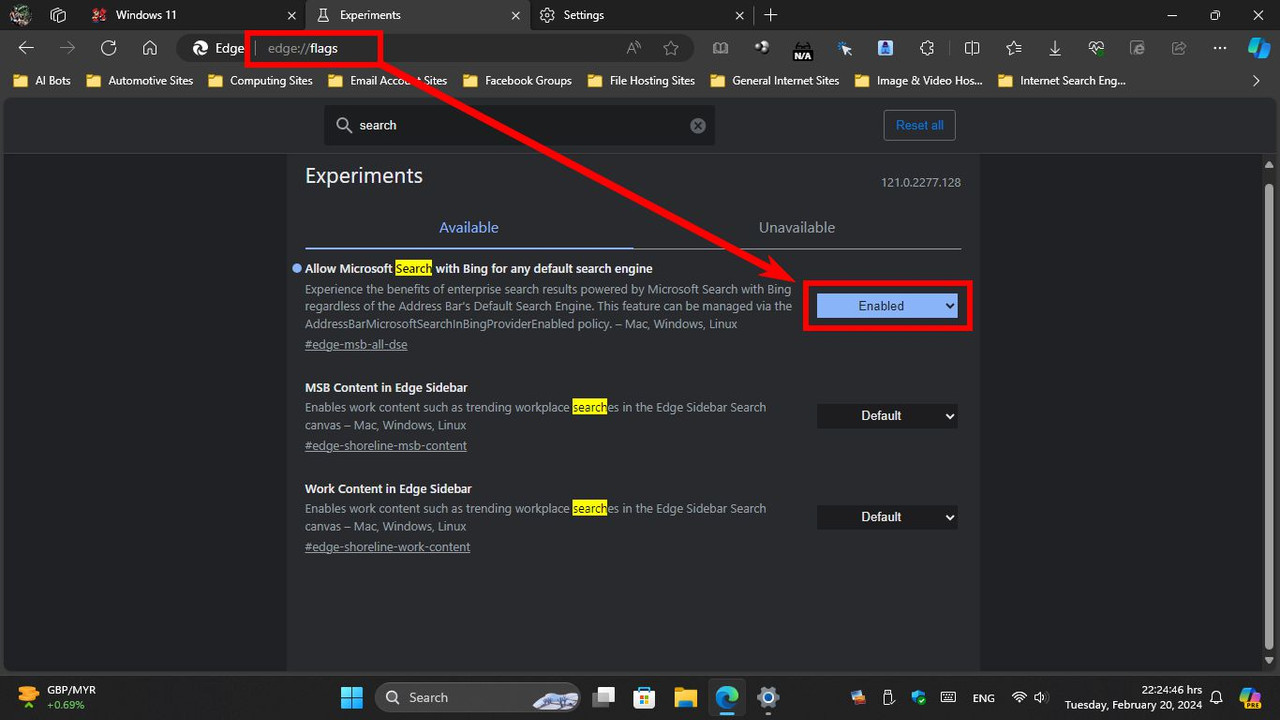Viewport: 1280px width, 720px height.
Task: Click the taskbar Search box
Action: pos(477,697)
